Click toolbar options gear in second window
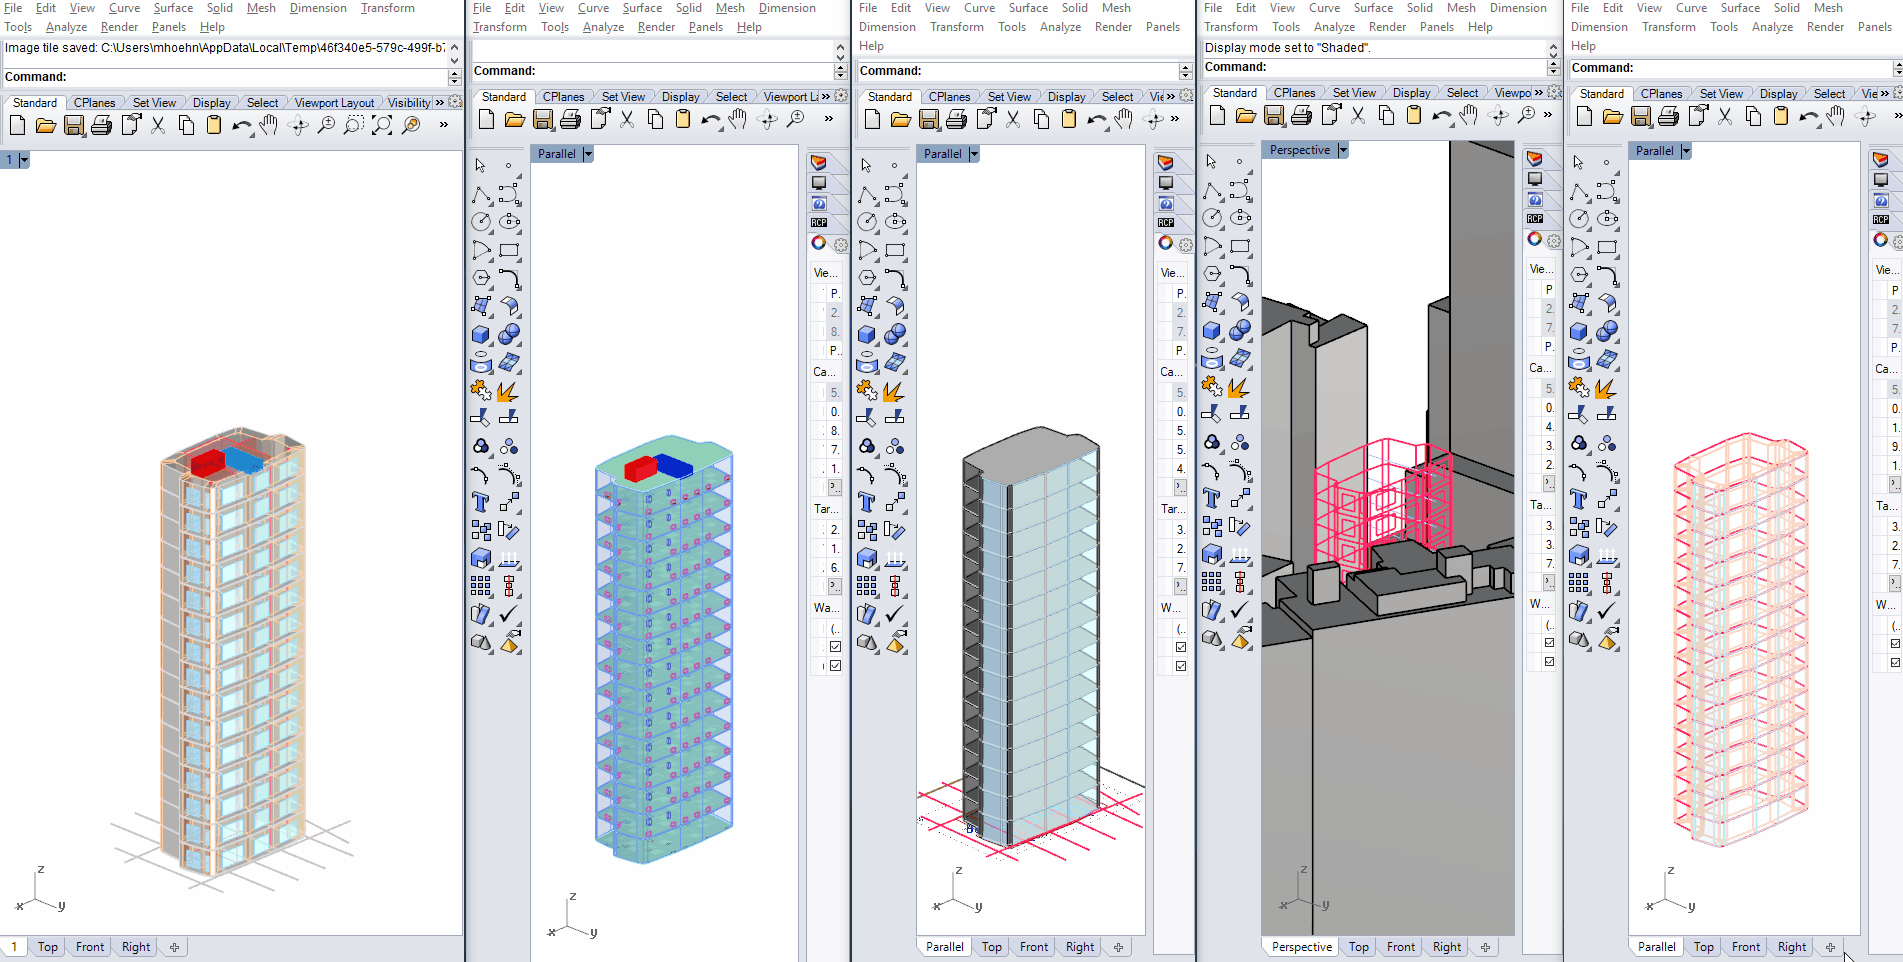The image size is (1903, 962). (x=841, y=96)
